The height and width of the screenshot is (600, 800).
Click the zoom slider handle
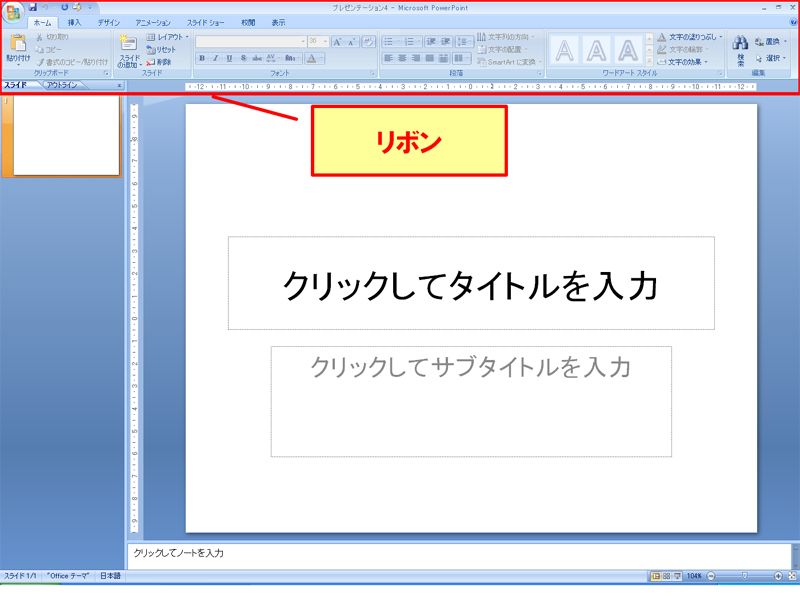click(x=744, y=576)
